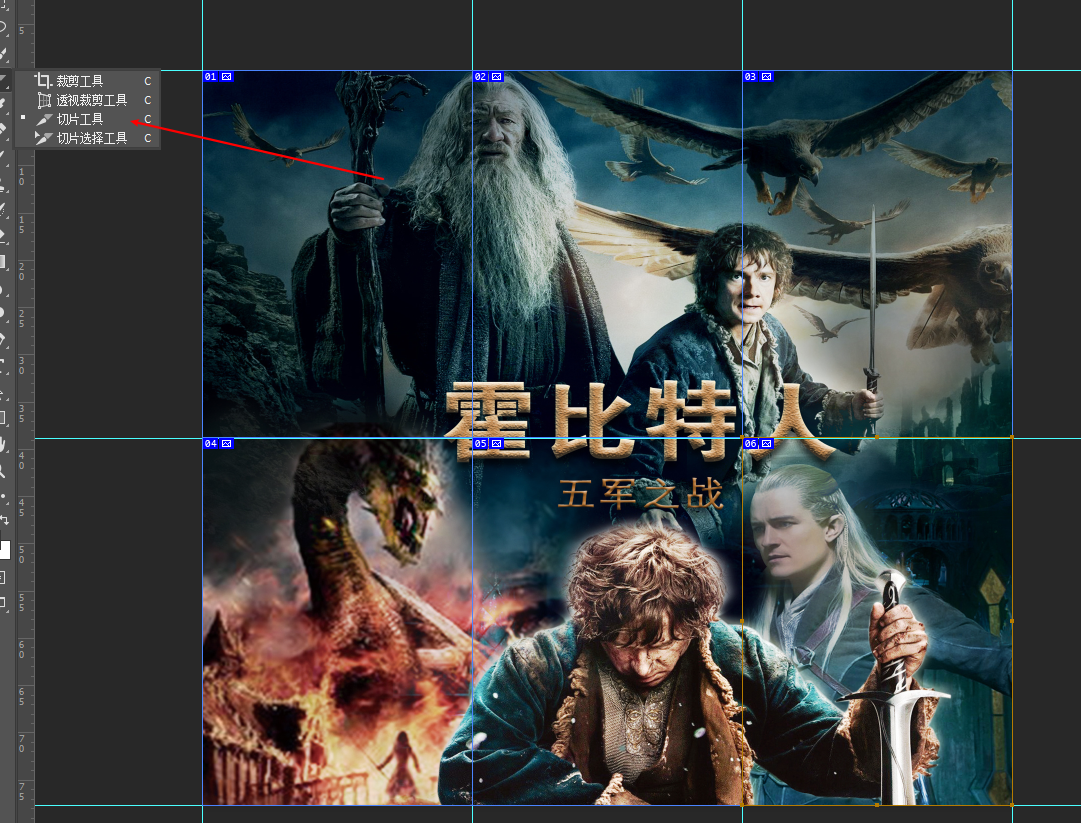
Task: Click the image-type icon beside slice 03
Action: point(766,77)
